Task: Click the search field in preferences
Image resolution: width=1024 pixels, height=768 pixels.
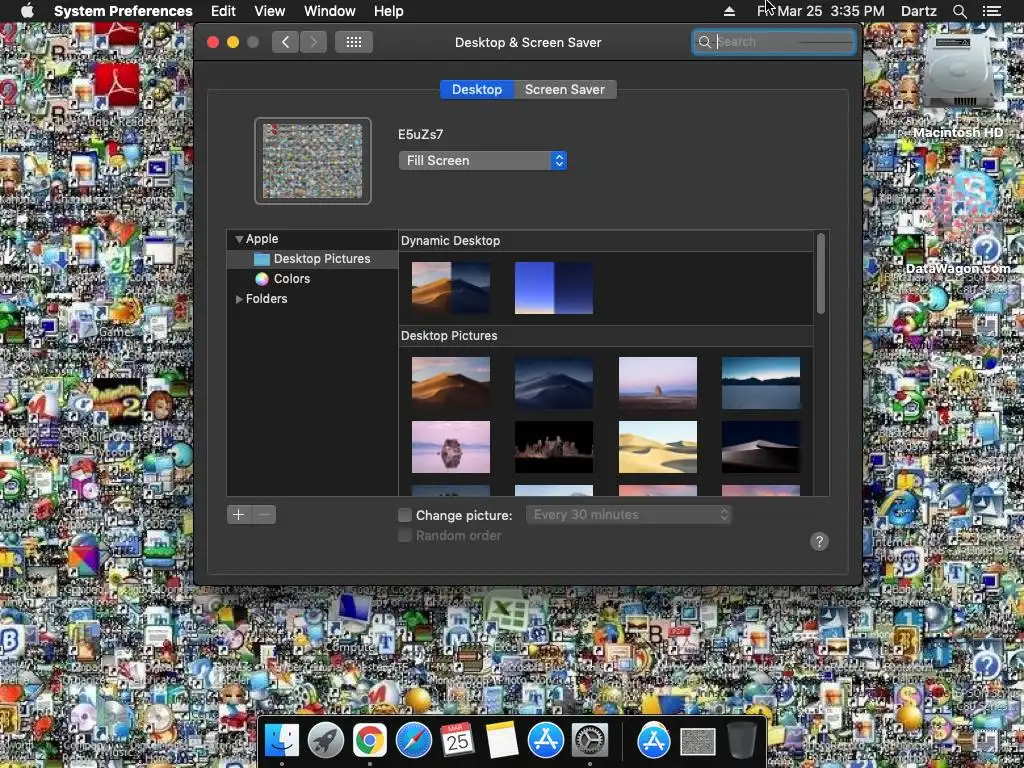Action: pyautogui.click(x=774, y=42)
